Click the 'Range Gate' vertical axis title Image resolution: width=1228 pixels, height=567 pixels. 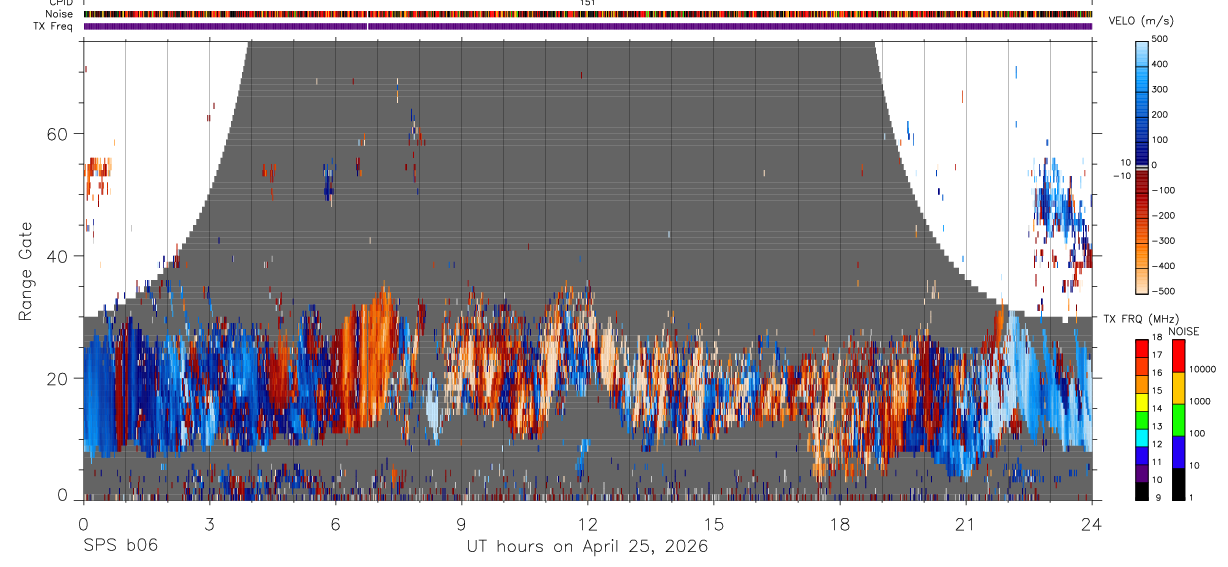[x=27, y=270]
